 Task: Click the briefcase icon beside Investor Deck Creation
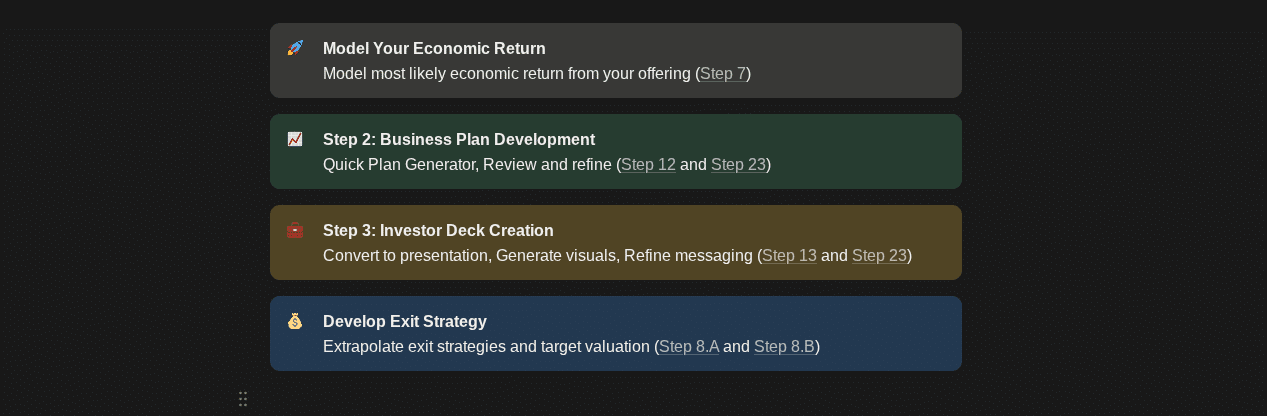295,230
